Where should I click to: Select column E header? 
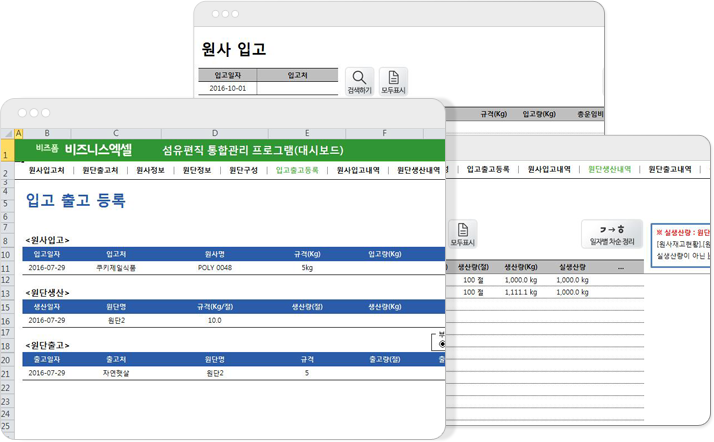click(307, 133)
